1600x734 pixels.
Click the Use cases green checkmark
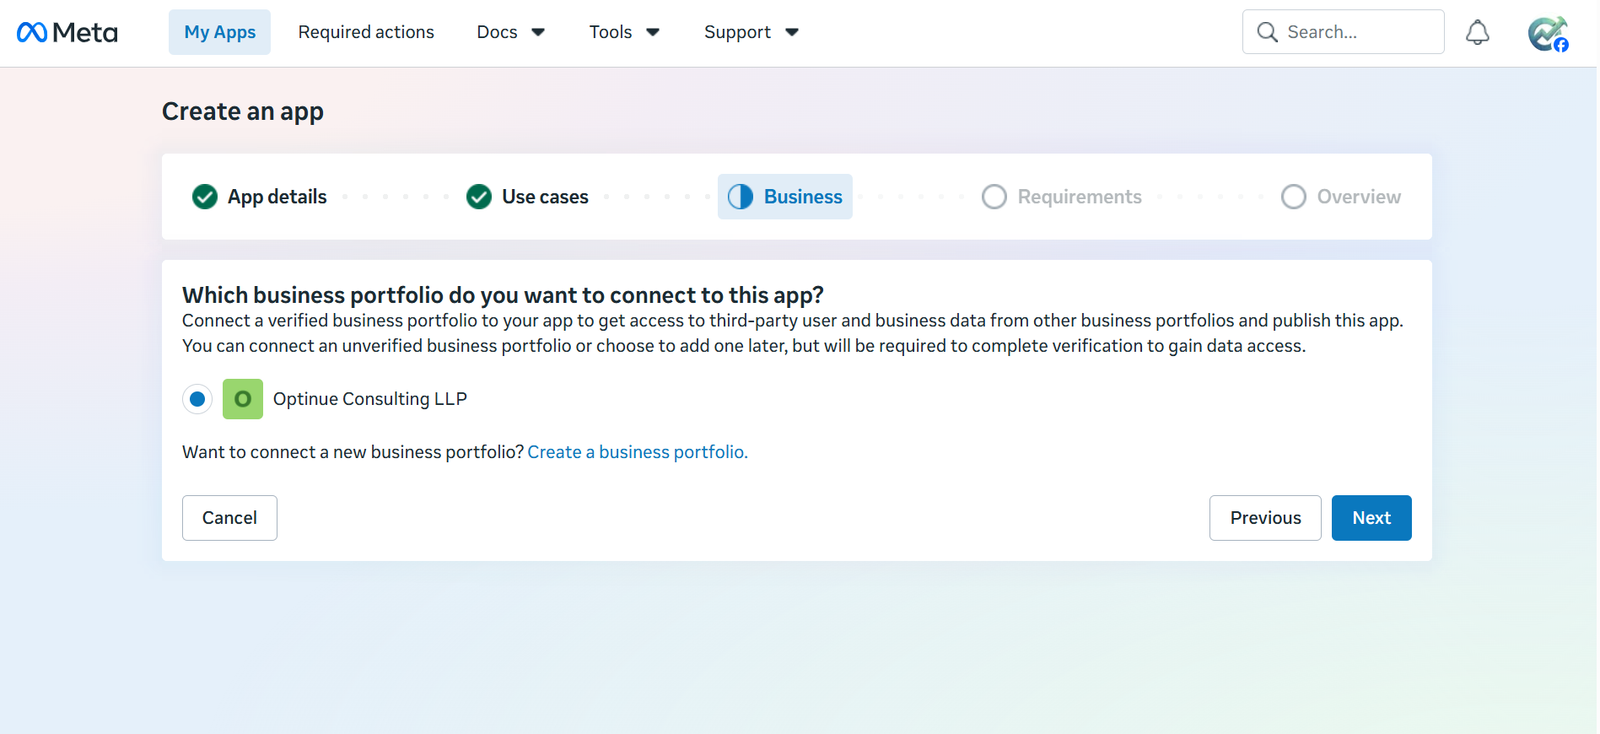(479, 197)
